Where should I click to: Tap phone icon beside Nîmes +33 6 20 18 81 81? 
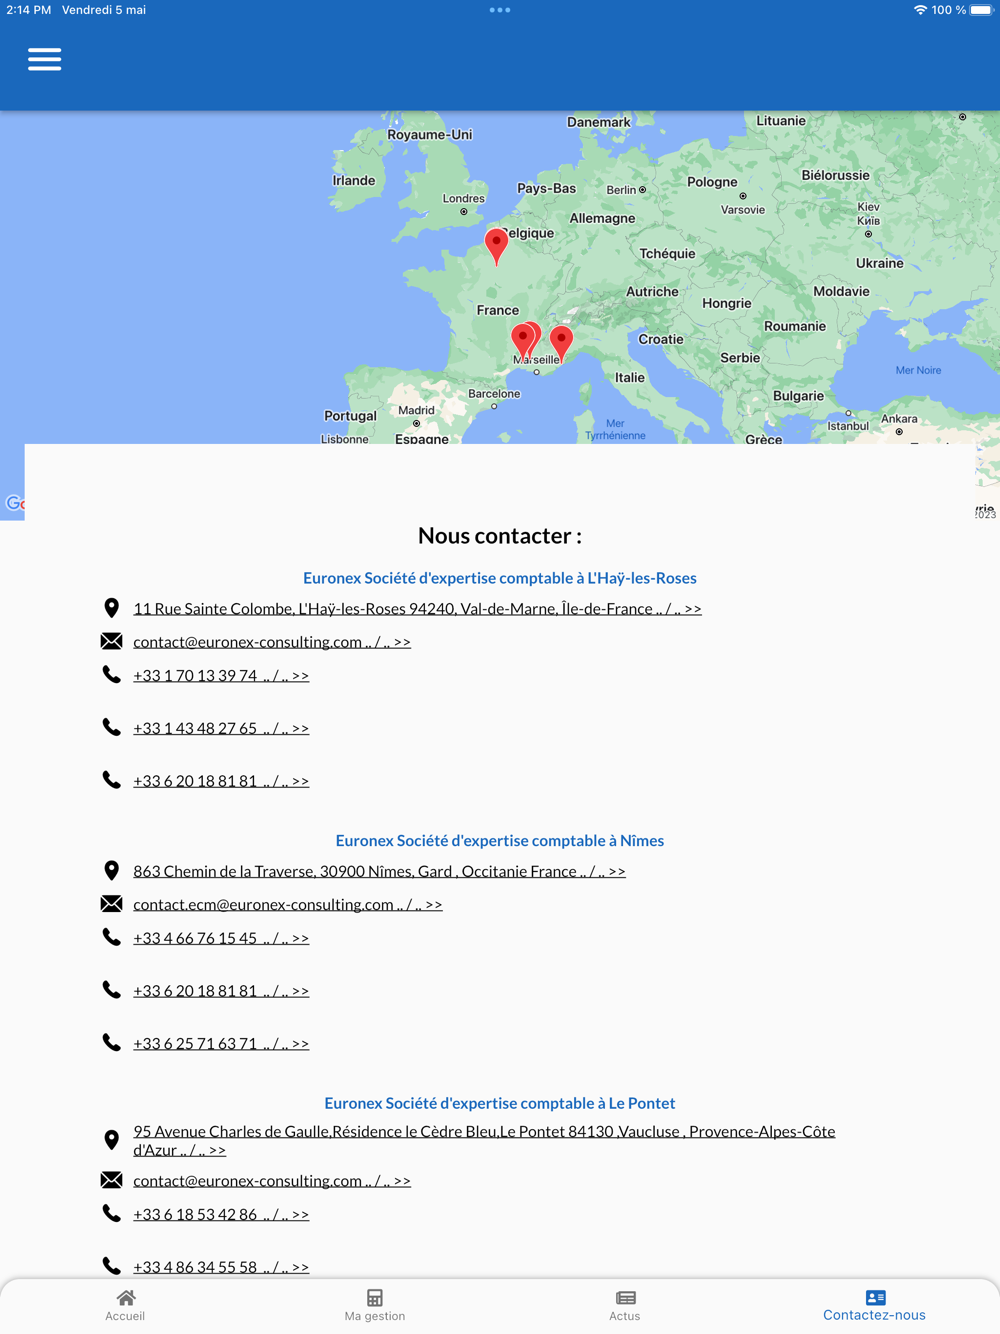pyautogui.click(x=112, y=990)
